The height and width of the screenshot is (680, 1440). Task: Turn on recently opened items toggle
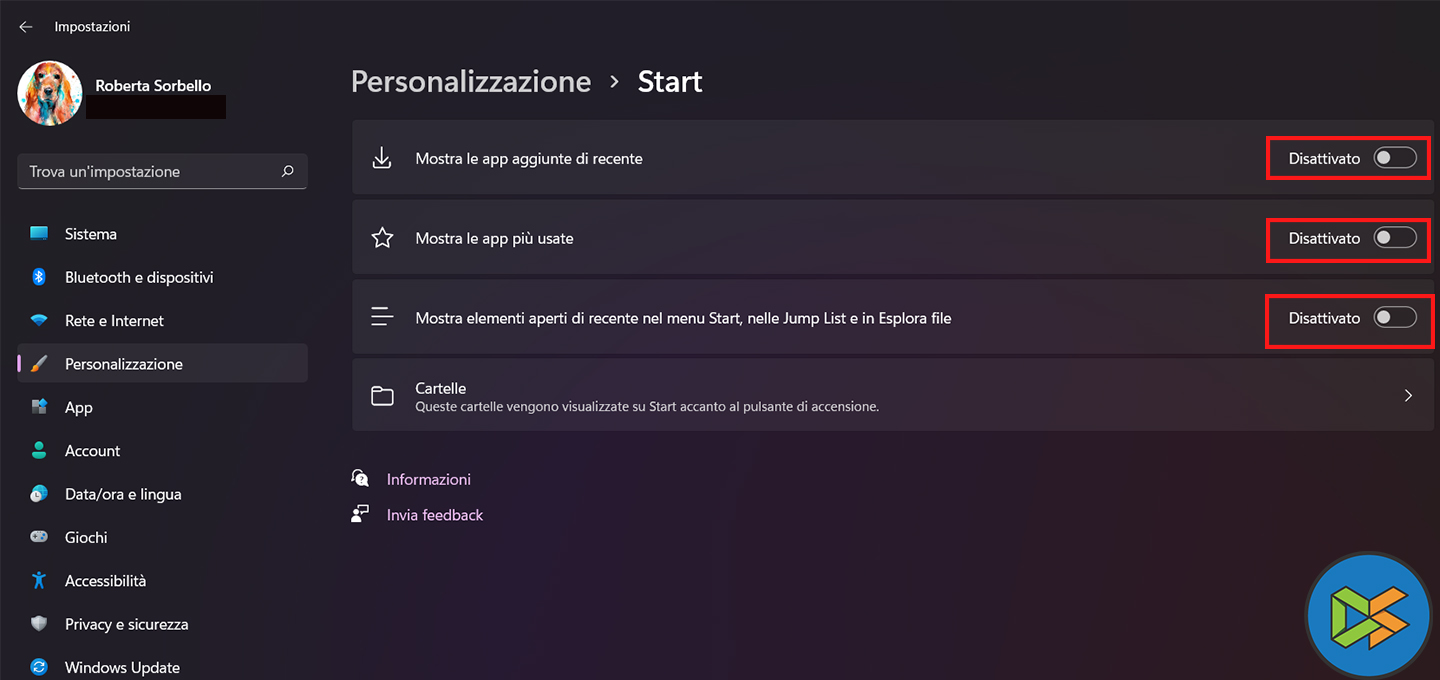[x=1395, y=318]
